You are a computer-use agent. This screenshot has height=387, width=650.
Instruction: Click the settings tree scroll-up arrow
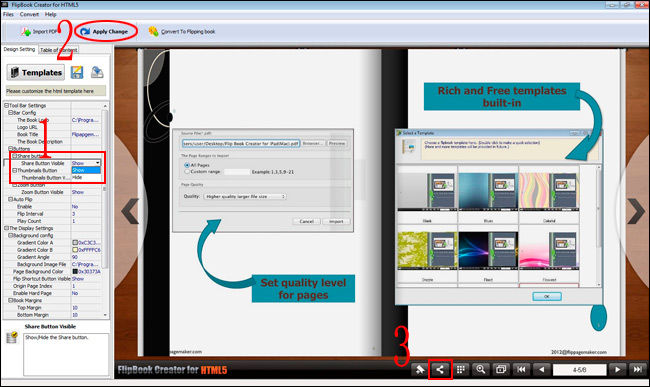point(105,106)
